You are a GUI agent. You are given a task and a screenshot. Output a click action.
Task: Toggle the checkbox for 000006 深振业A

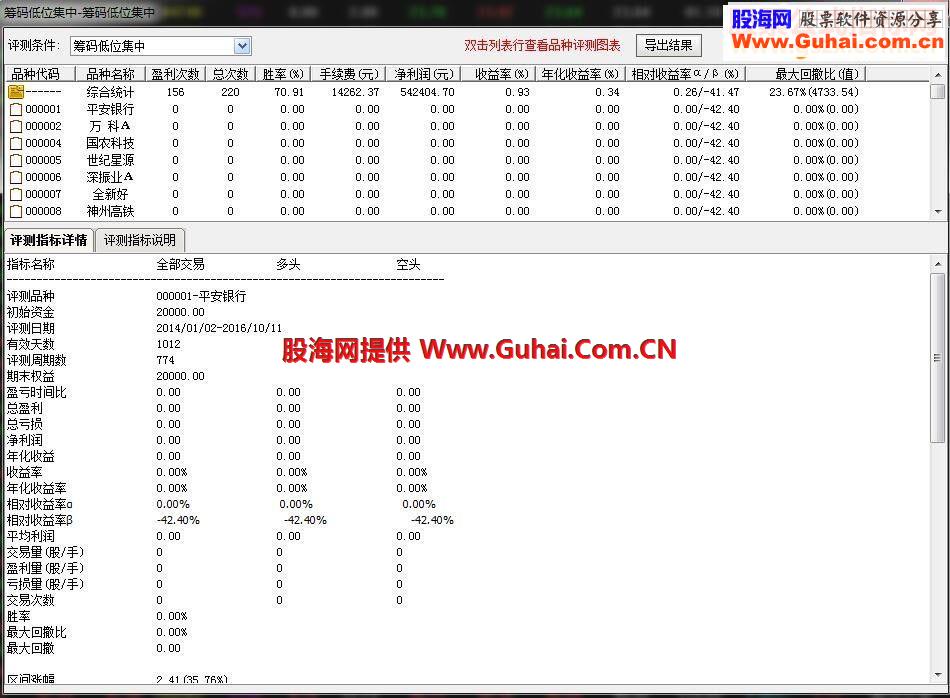(x=16, y=178)
